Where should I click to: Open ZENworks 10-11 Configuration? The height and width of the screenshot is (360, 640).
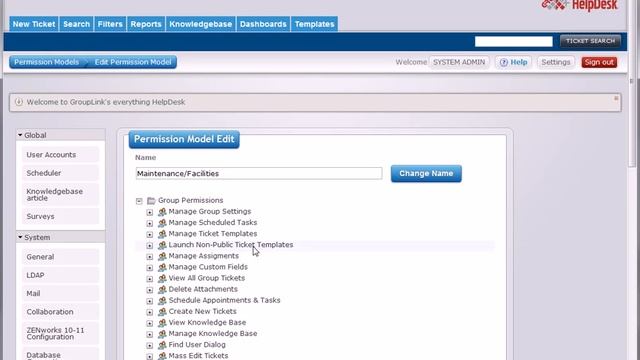tap(60, 333)
